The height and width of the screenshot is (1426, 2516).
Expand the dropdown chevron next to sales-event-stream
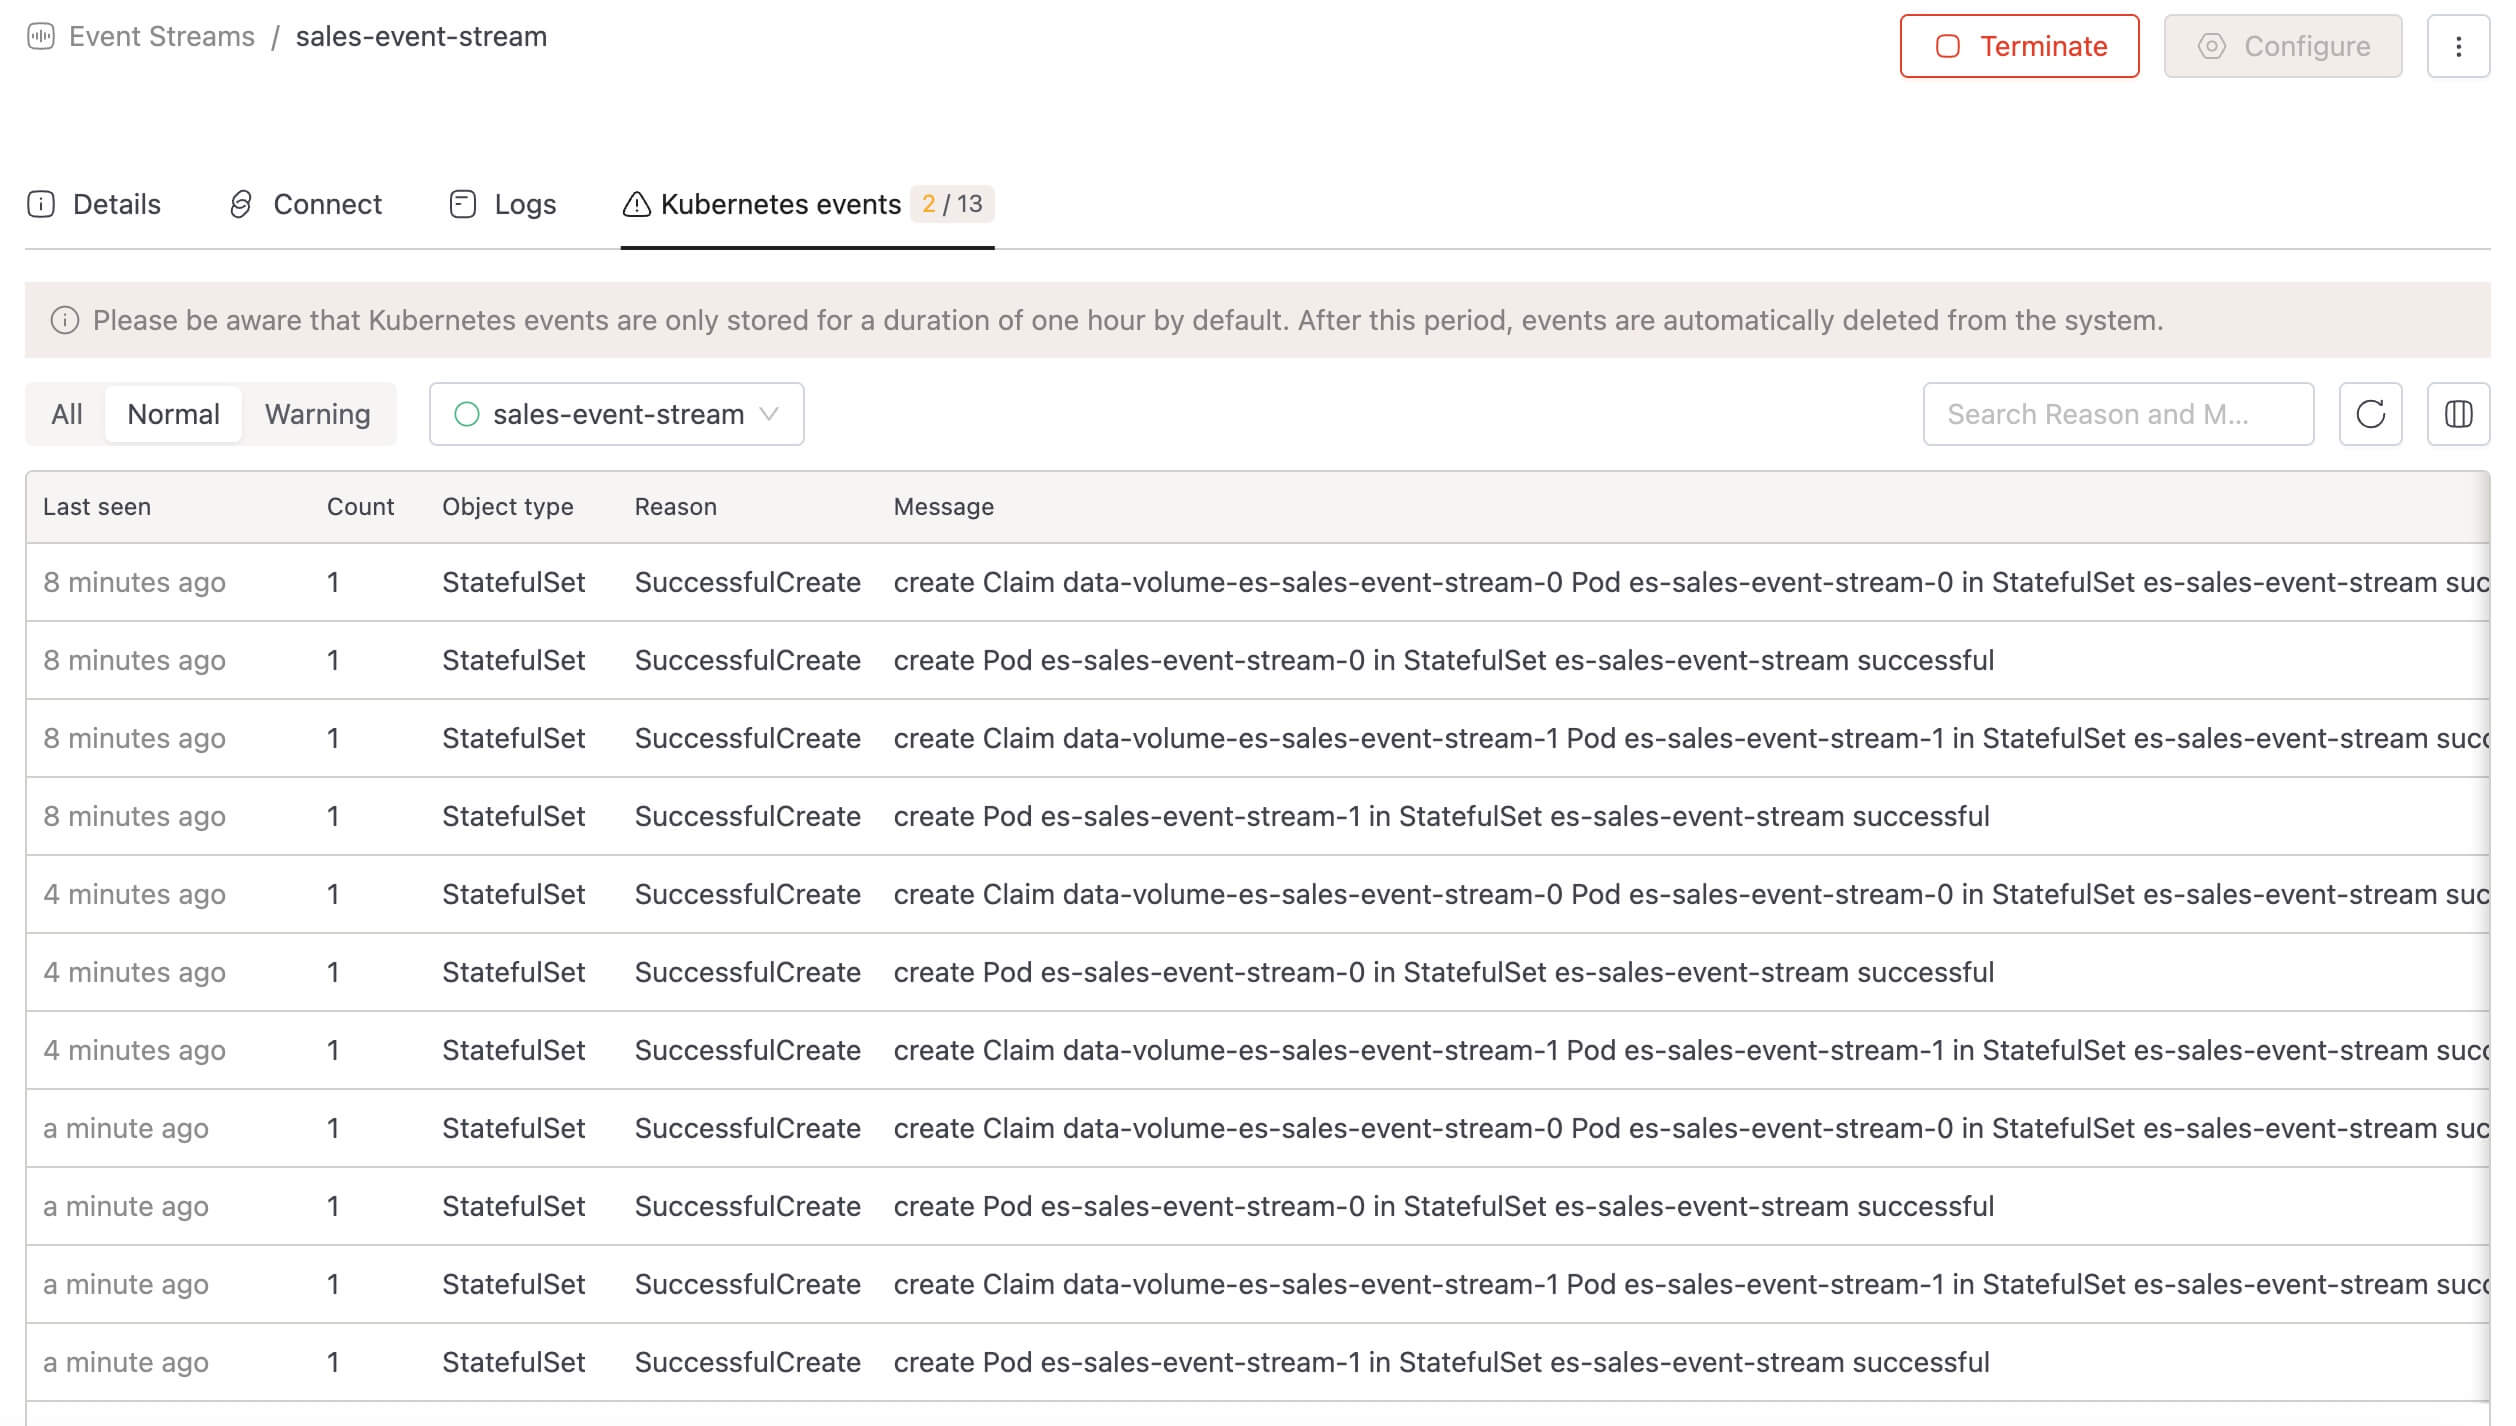point(769,414)
